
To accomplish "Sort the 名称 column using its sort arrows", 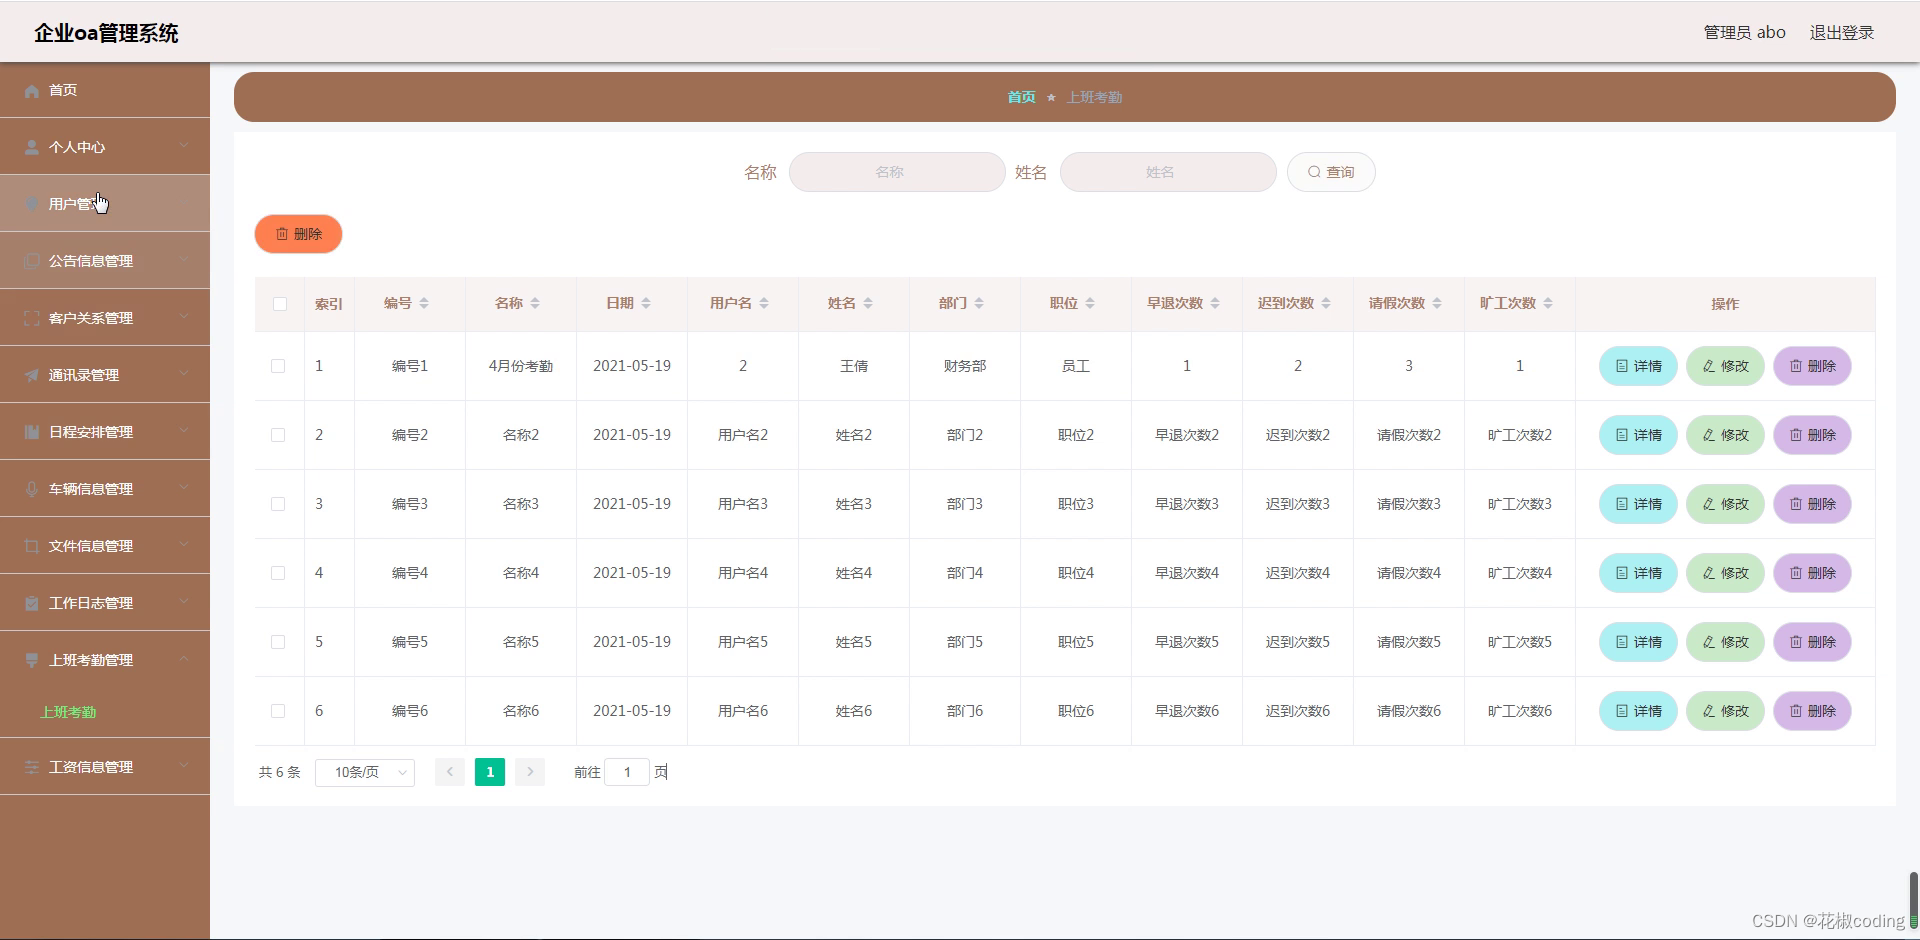I will pyautogui.click(x=535, y=304).
